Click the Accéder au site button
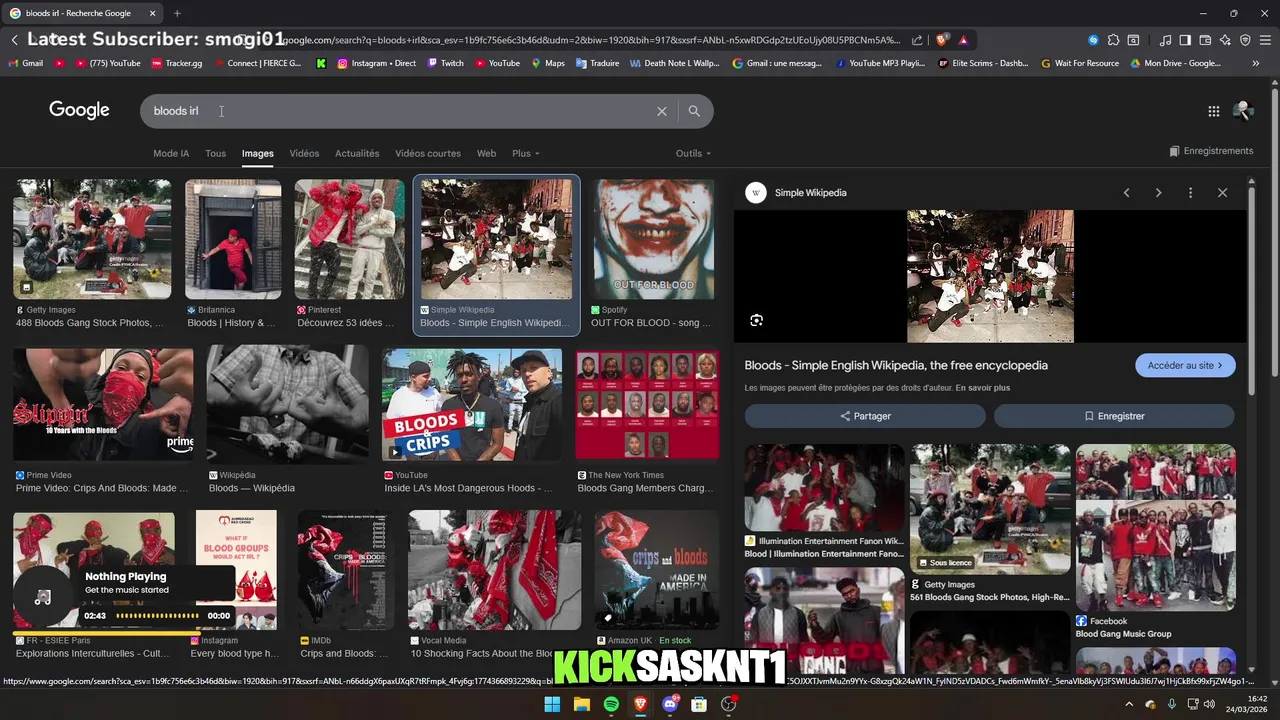 pyautogui.click(x=1185, y=365)
